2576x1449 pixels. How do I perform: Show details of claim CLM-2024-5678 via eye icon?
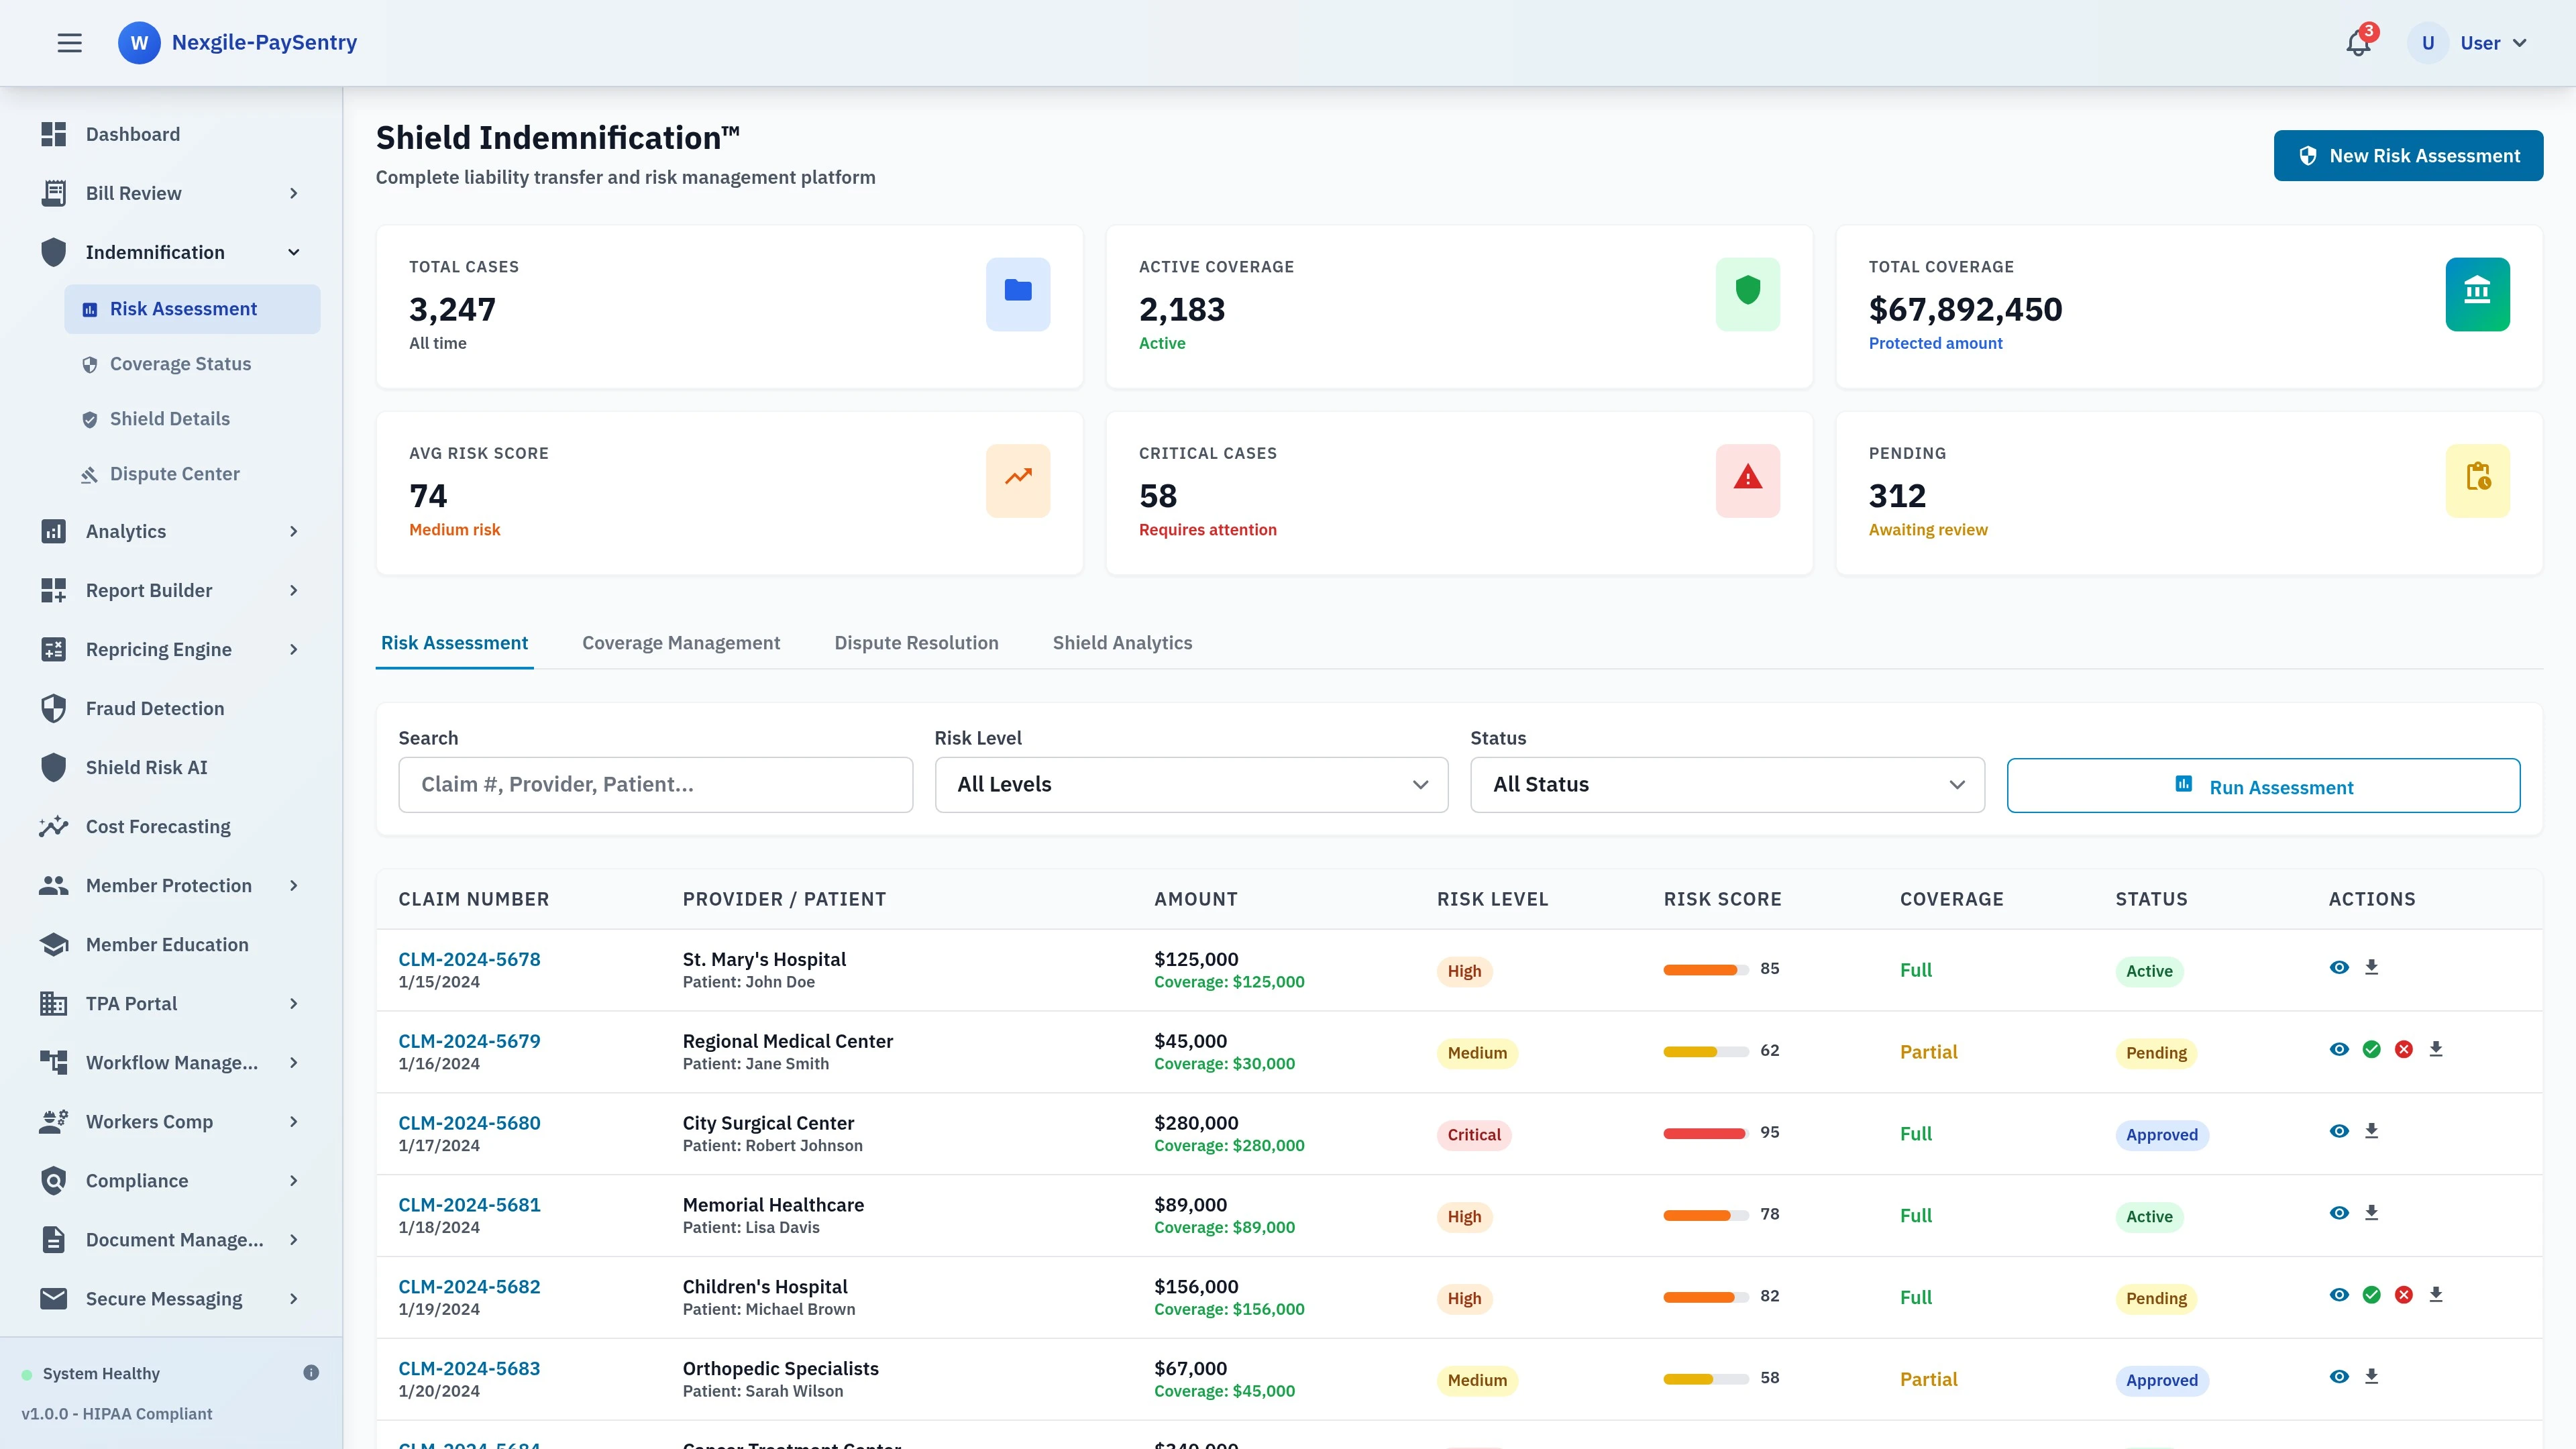(x=2339, y=966)
